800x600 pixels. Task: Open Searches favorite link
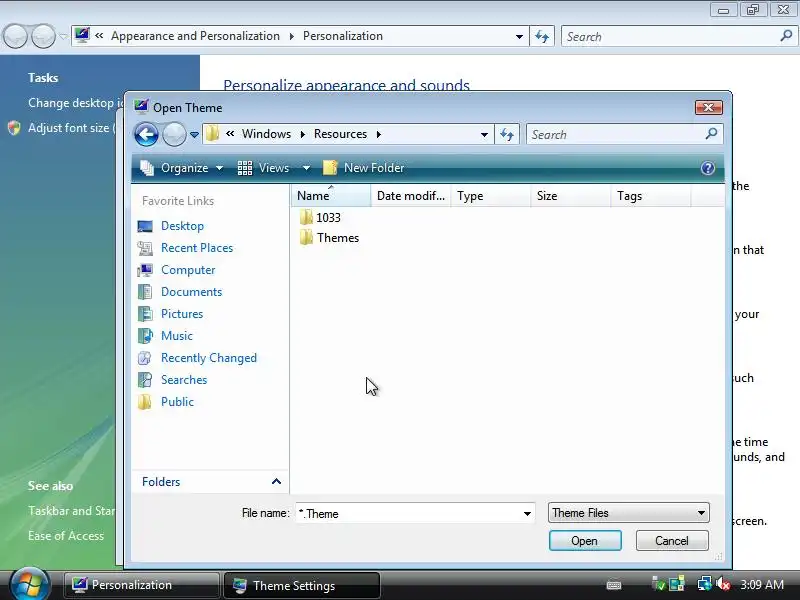point(184,380)
